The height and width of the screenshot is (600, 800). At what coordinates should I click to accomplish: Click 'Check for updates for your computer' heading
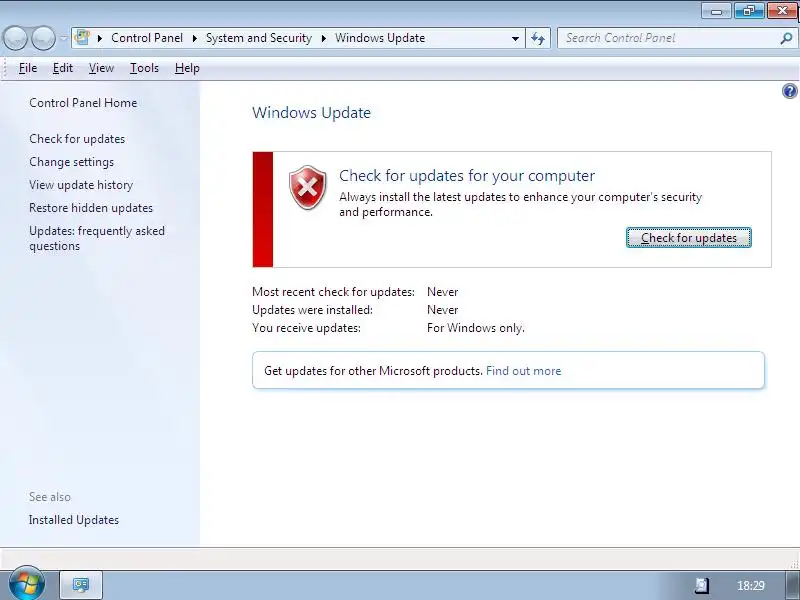coord(467,176)
